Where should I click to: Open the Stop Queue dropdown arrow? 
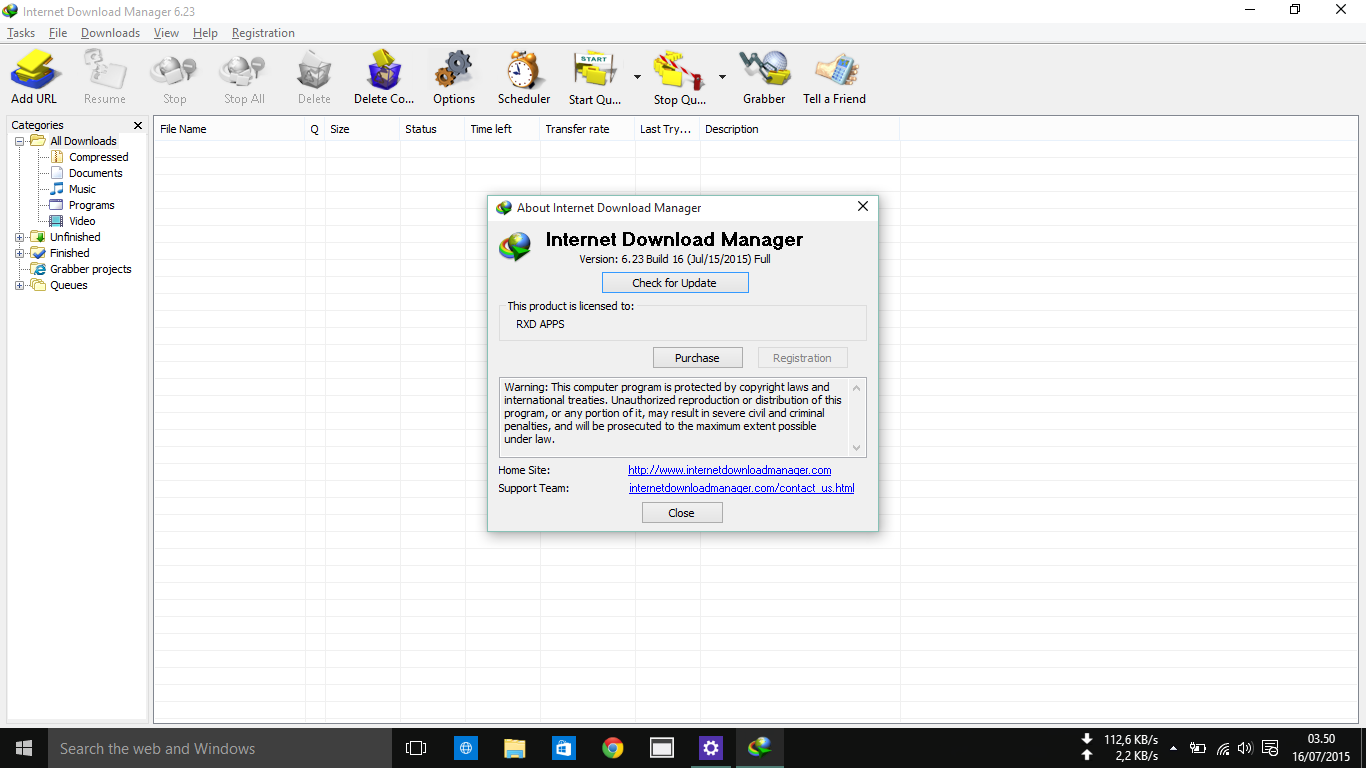click(x=722, y=76)
